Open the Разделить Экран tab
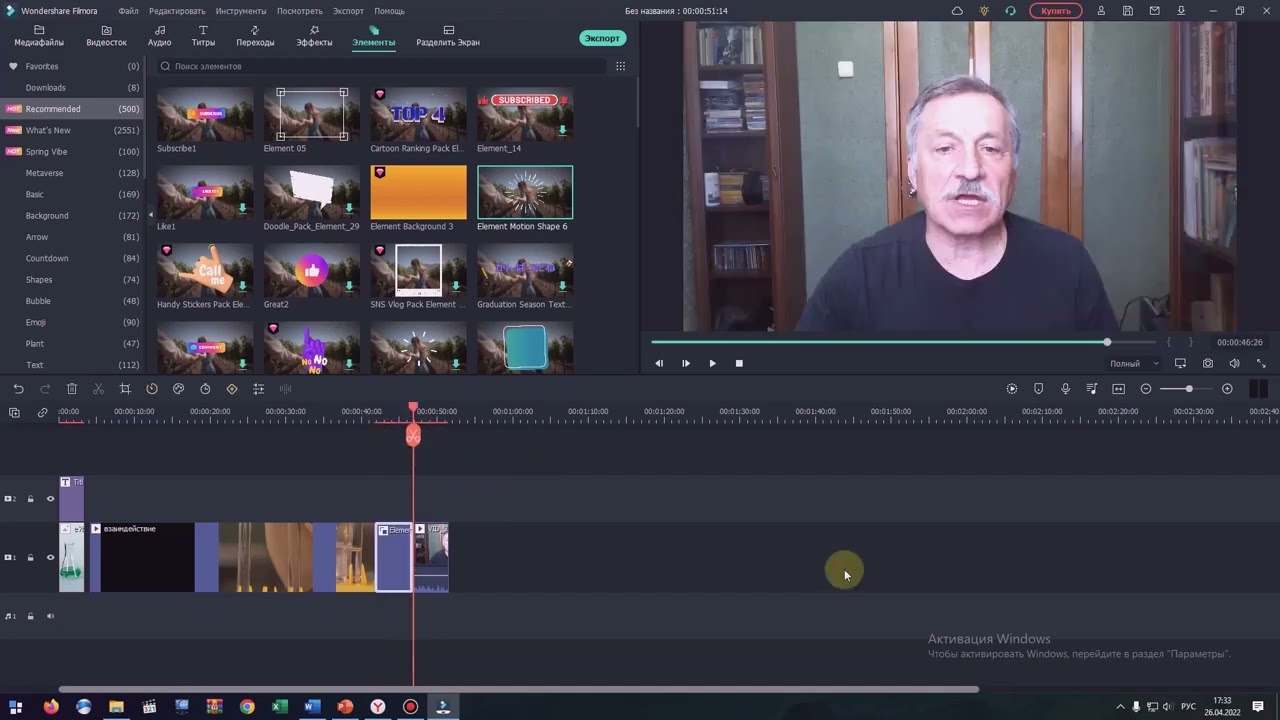This screenshot has height=720, width=1280. tap(448, 36)
